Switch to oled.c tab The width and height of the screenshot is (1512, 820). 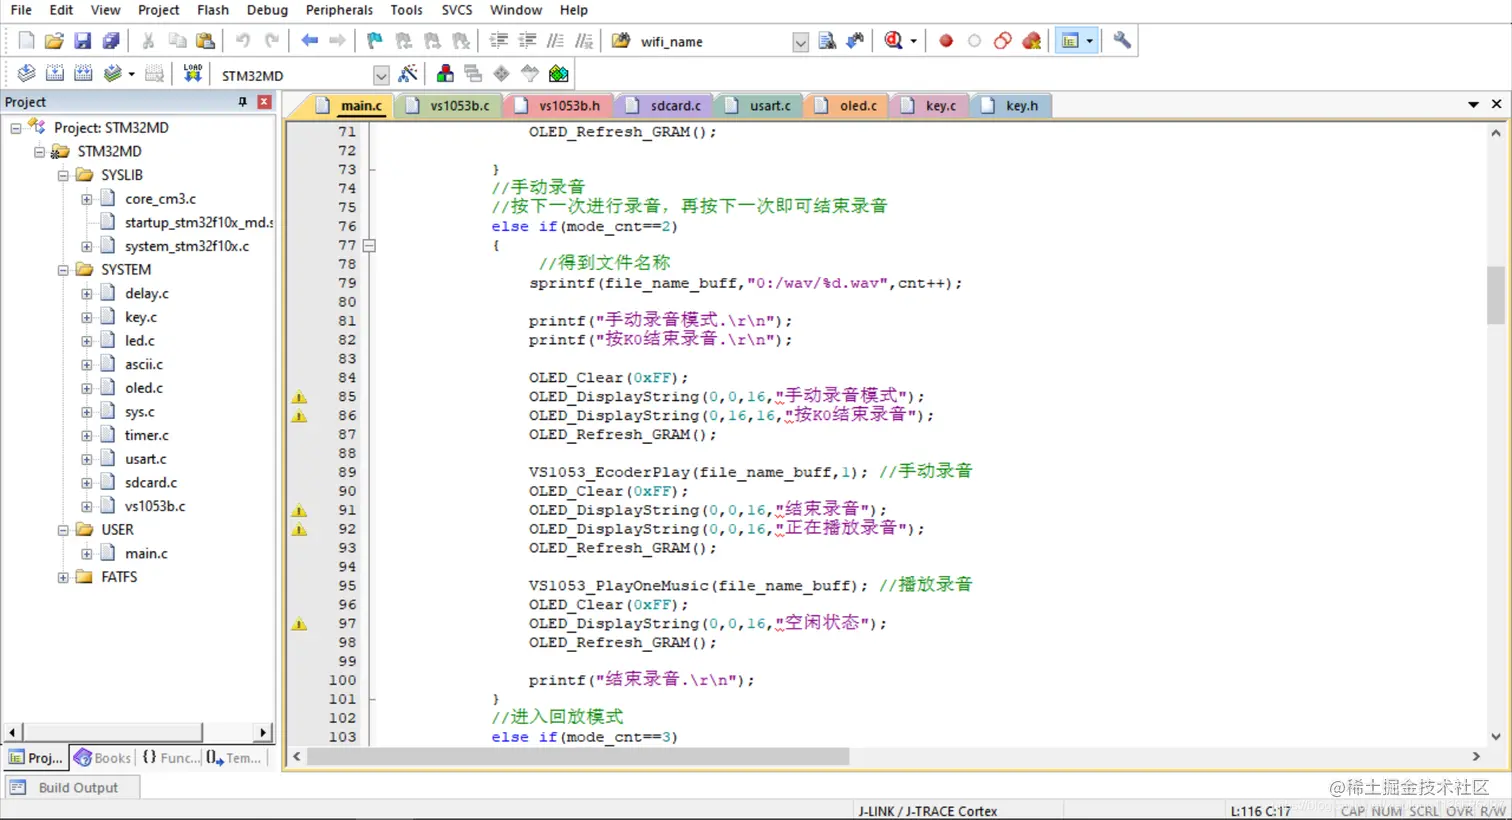point(846,105)
